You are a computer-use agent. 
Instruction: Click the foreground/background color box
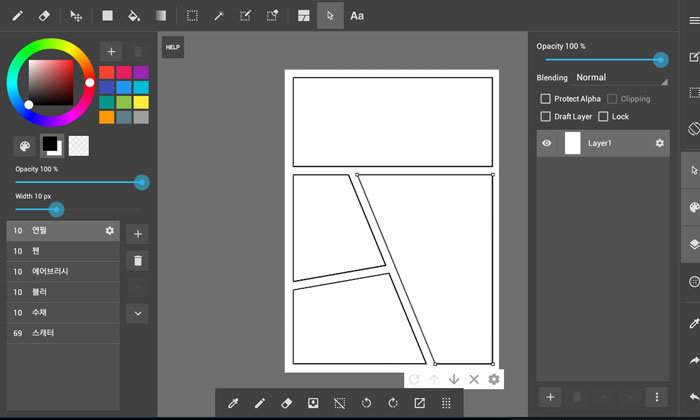pos(52,146)
